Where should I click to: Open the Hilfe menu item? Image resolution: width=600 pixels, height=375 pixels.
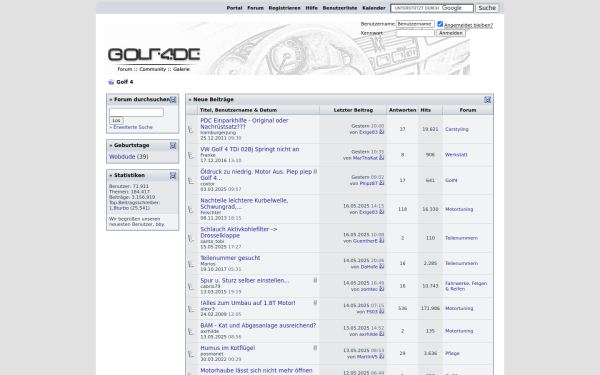(311, 8)
